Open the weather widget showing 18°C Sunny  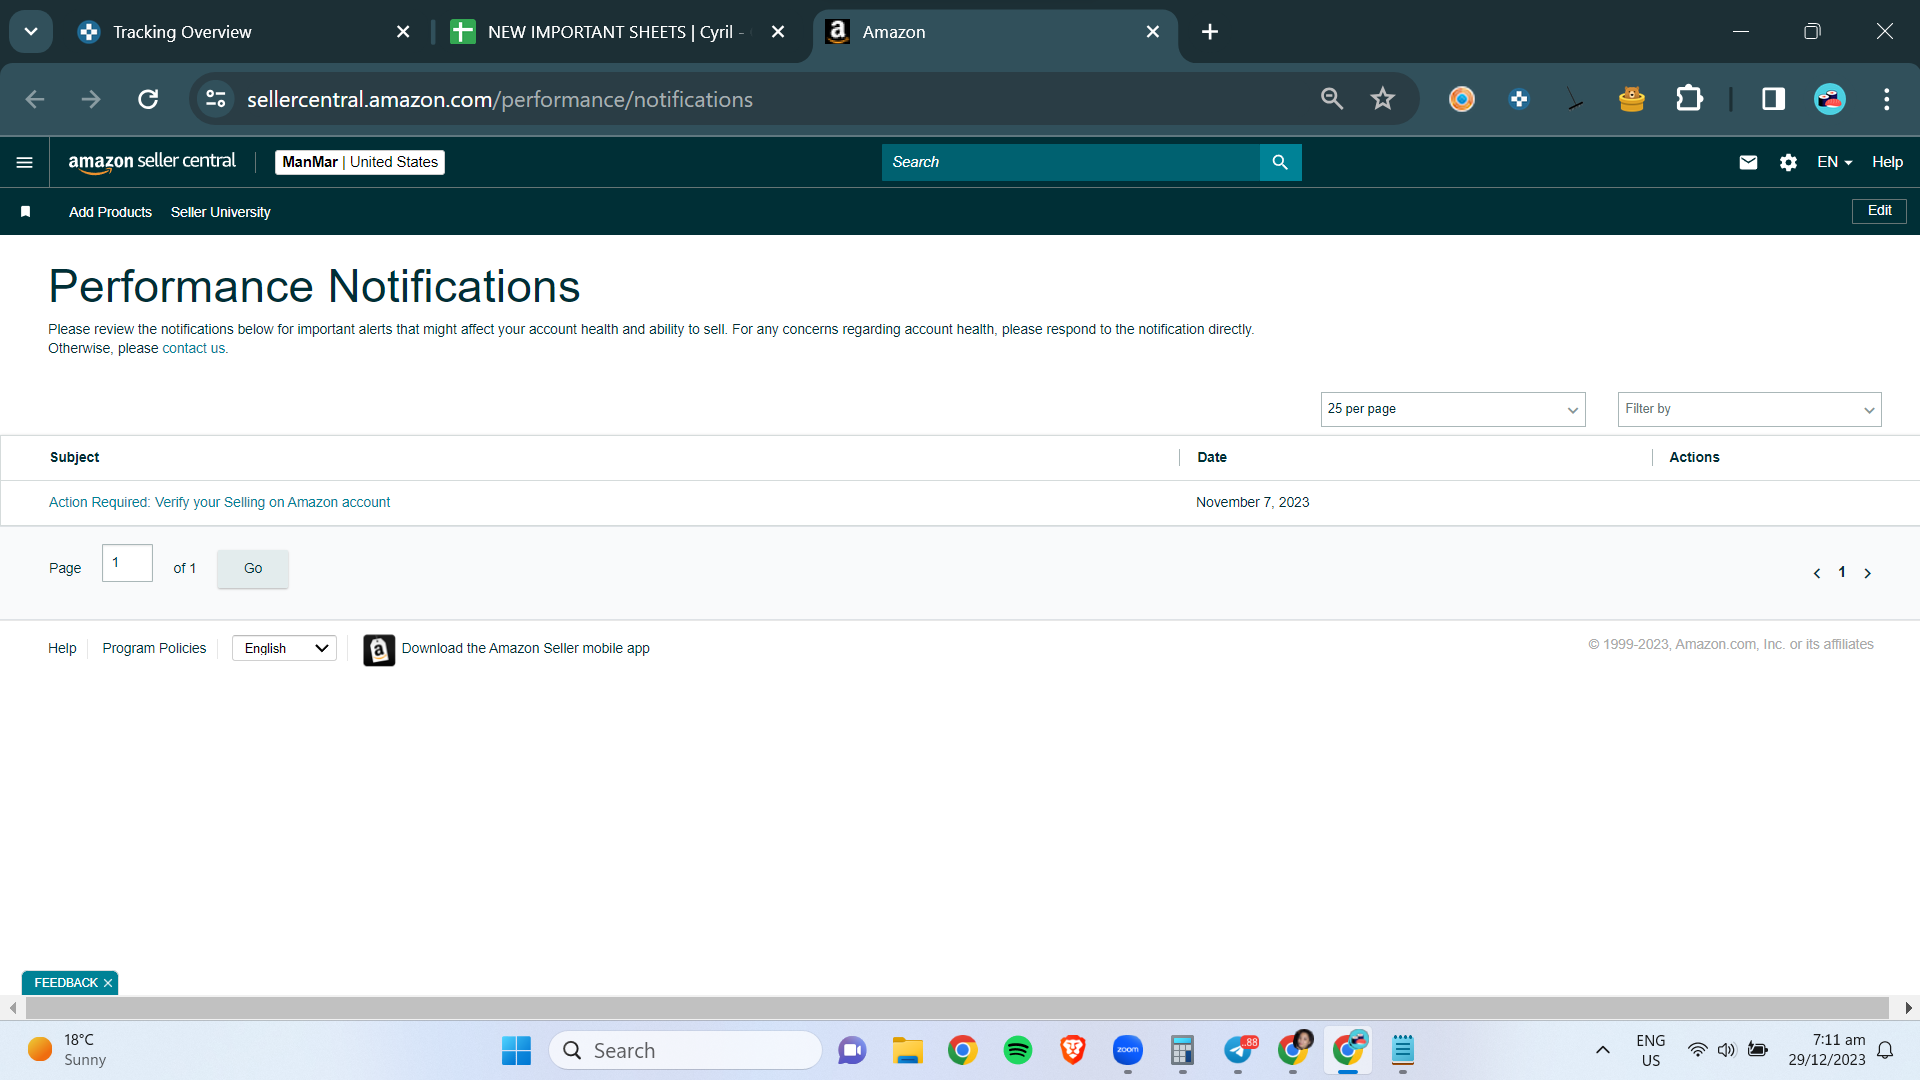68,1050
